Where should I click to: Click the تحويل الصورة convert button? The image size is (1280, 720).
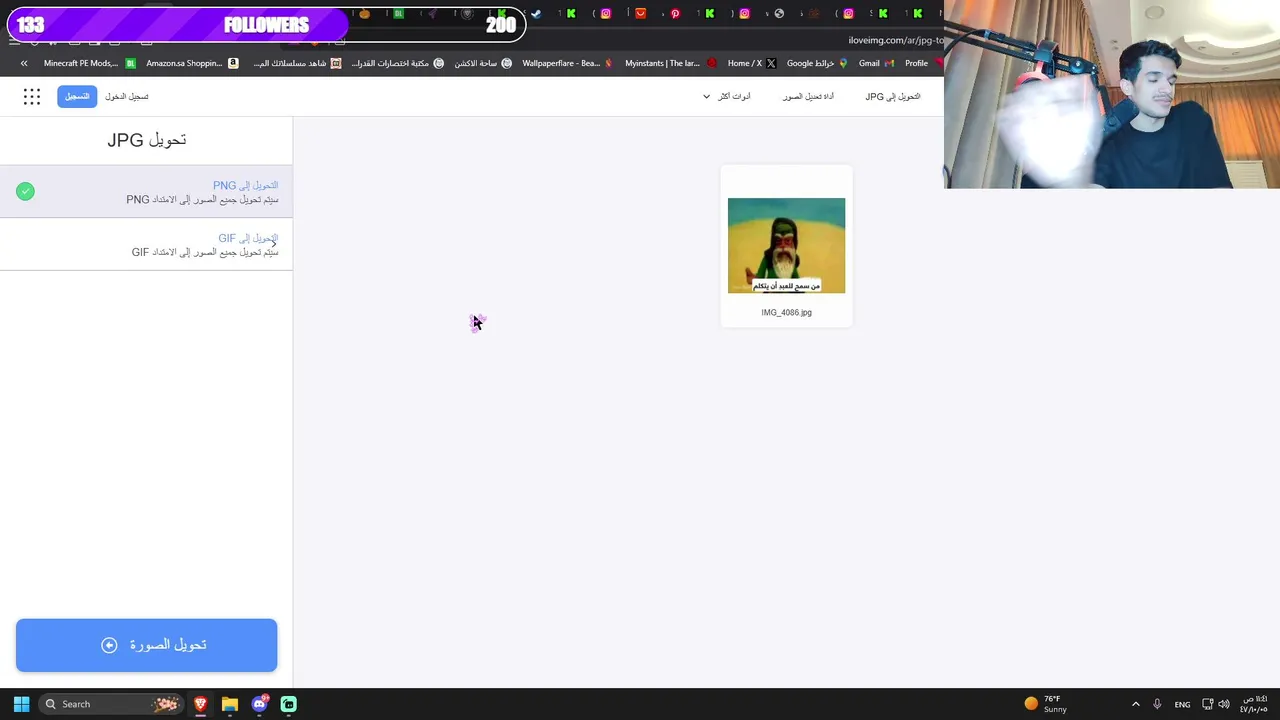[146, 645]
